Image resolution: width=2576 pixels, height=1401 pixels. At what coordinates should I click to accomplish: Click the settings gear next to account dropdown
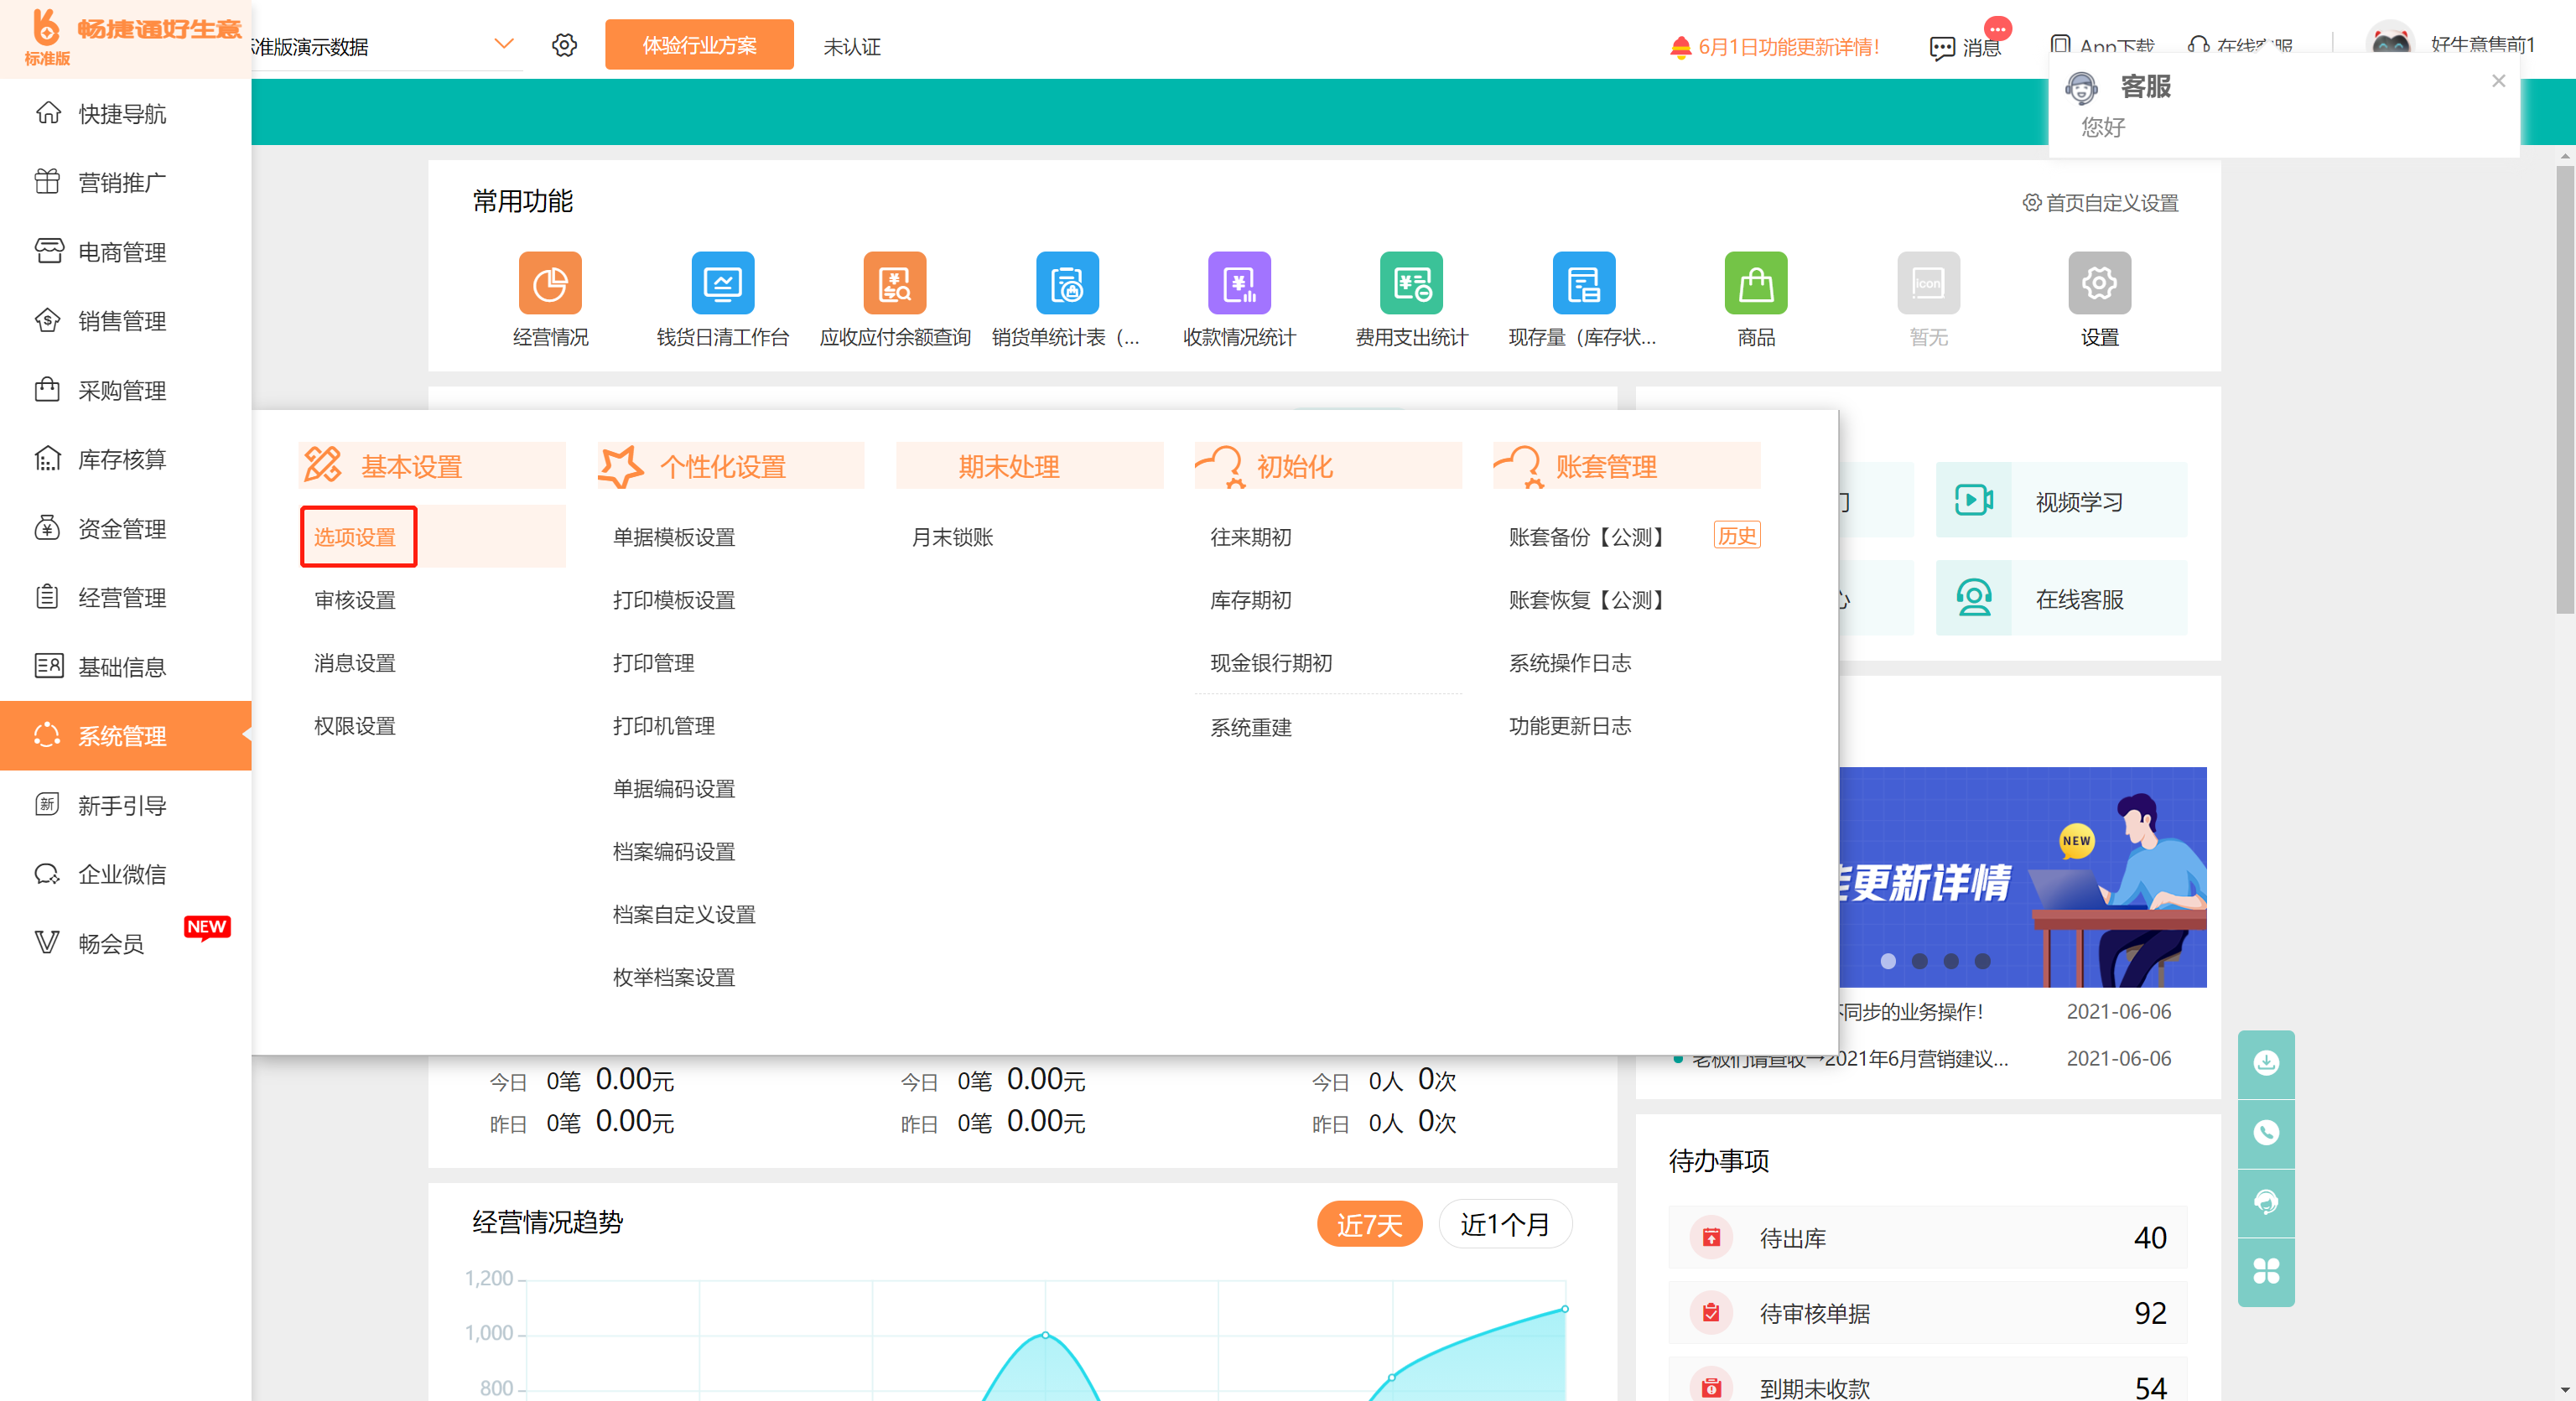click(564, 45)
